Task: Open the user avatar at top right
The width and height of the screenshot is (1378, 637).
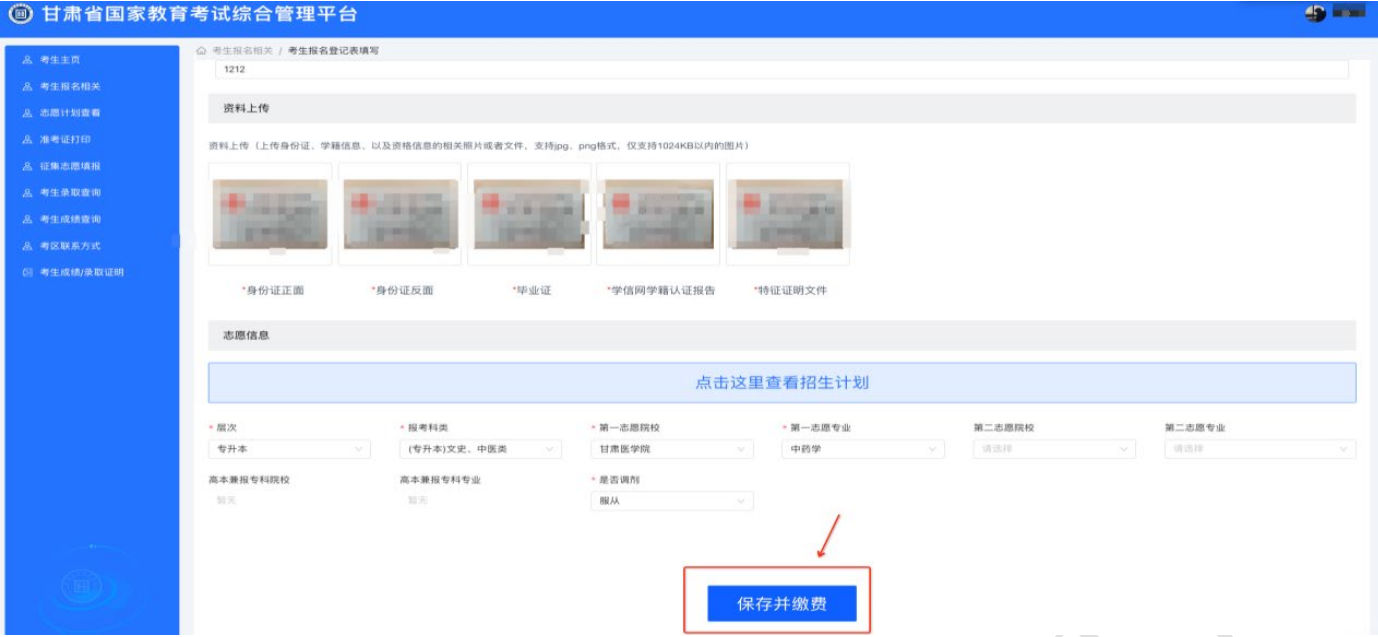Action: pos(1316,13)
